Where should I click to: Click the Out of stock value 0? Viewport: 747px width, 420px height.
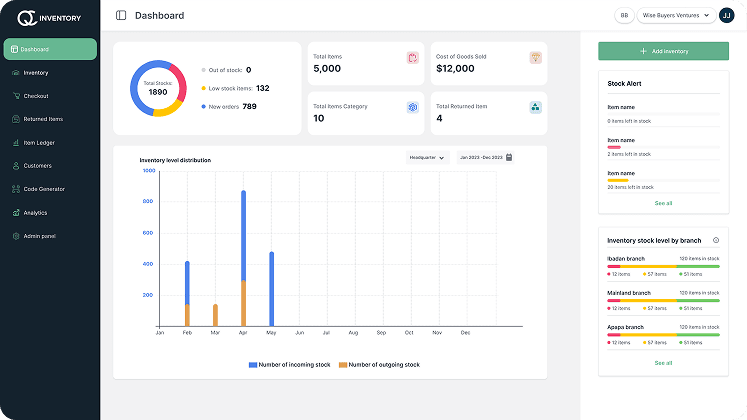[248, 70]
